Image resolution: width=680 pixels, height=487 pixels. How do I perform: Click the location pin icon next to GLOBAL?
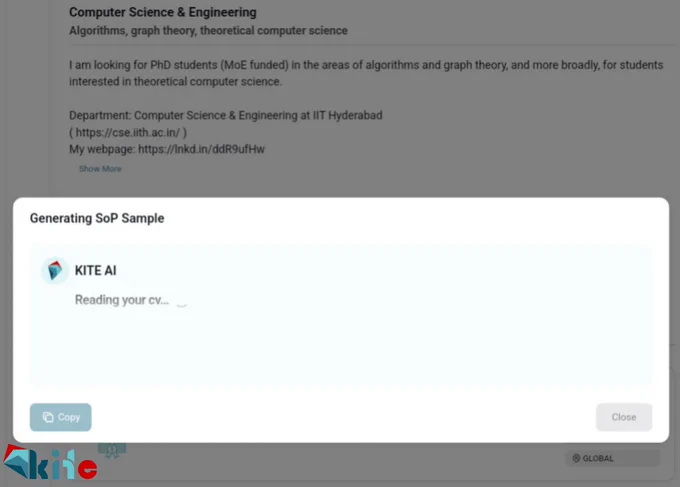[x=576, y=458]
